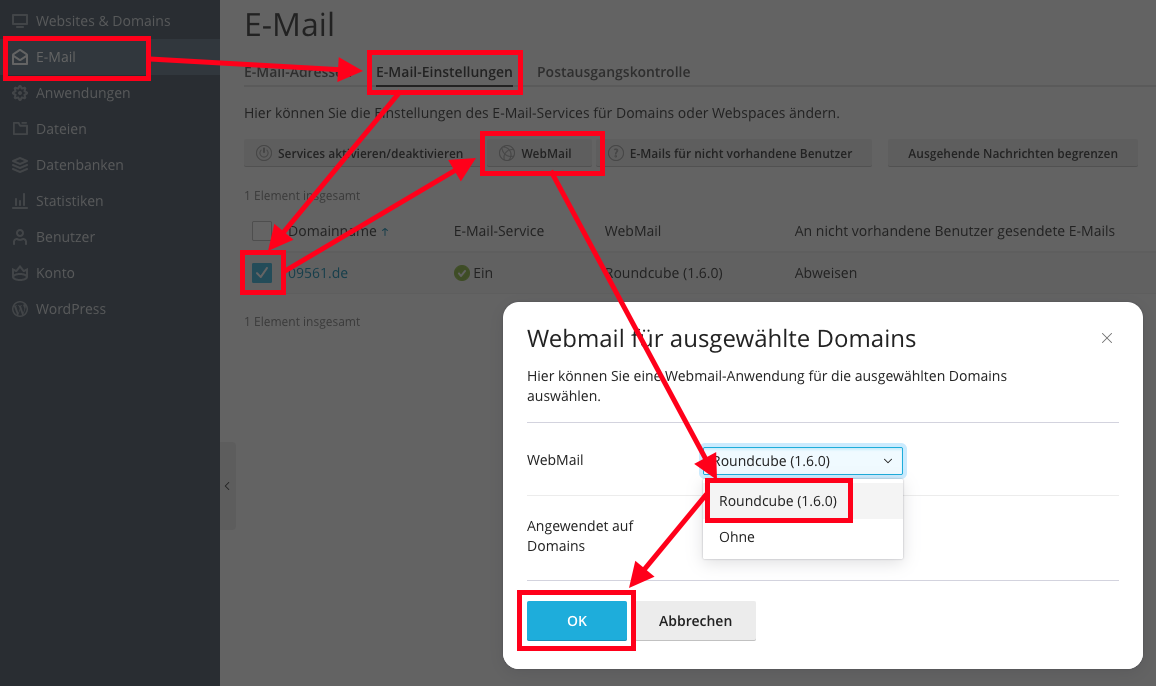This screenshot has height=686, width=1156.
Task: Click the Statistiken bar chart icon
Action: (20, 201)
